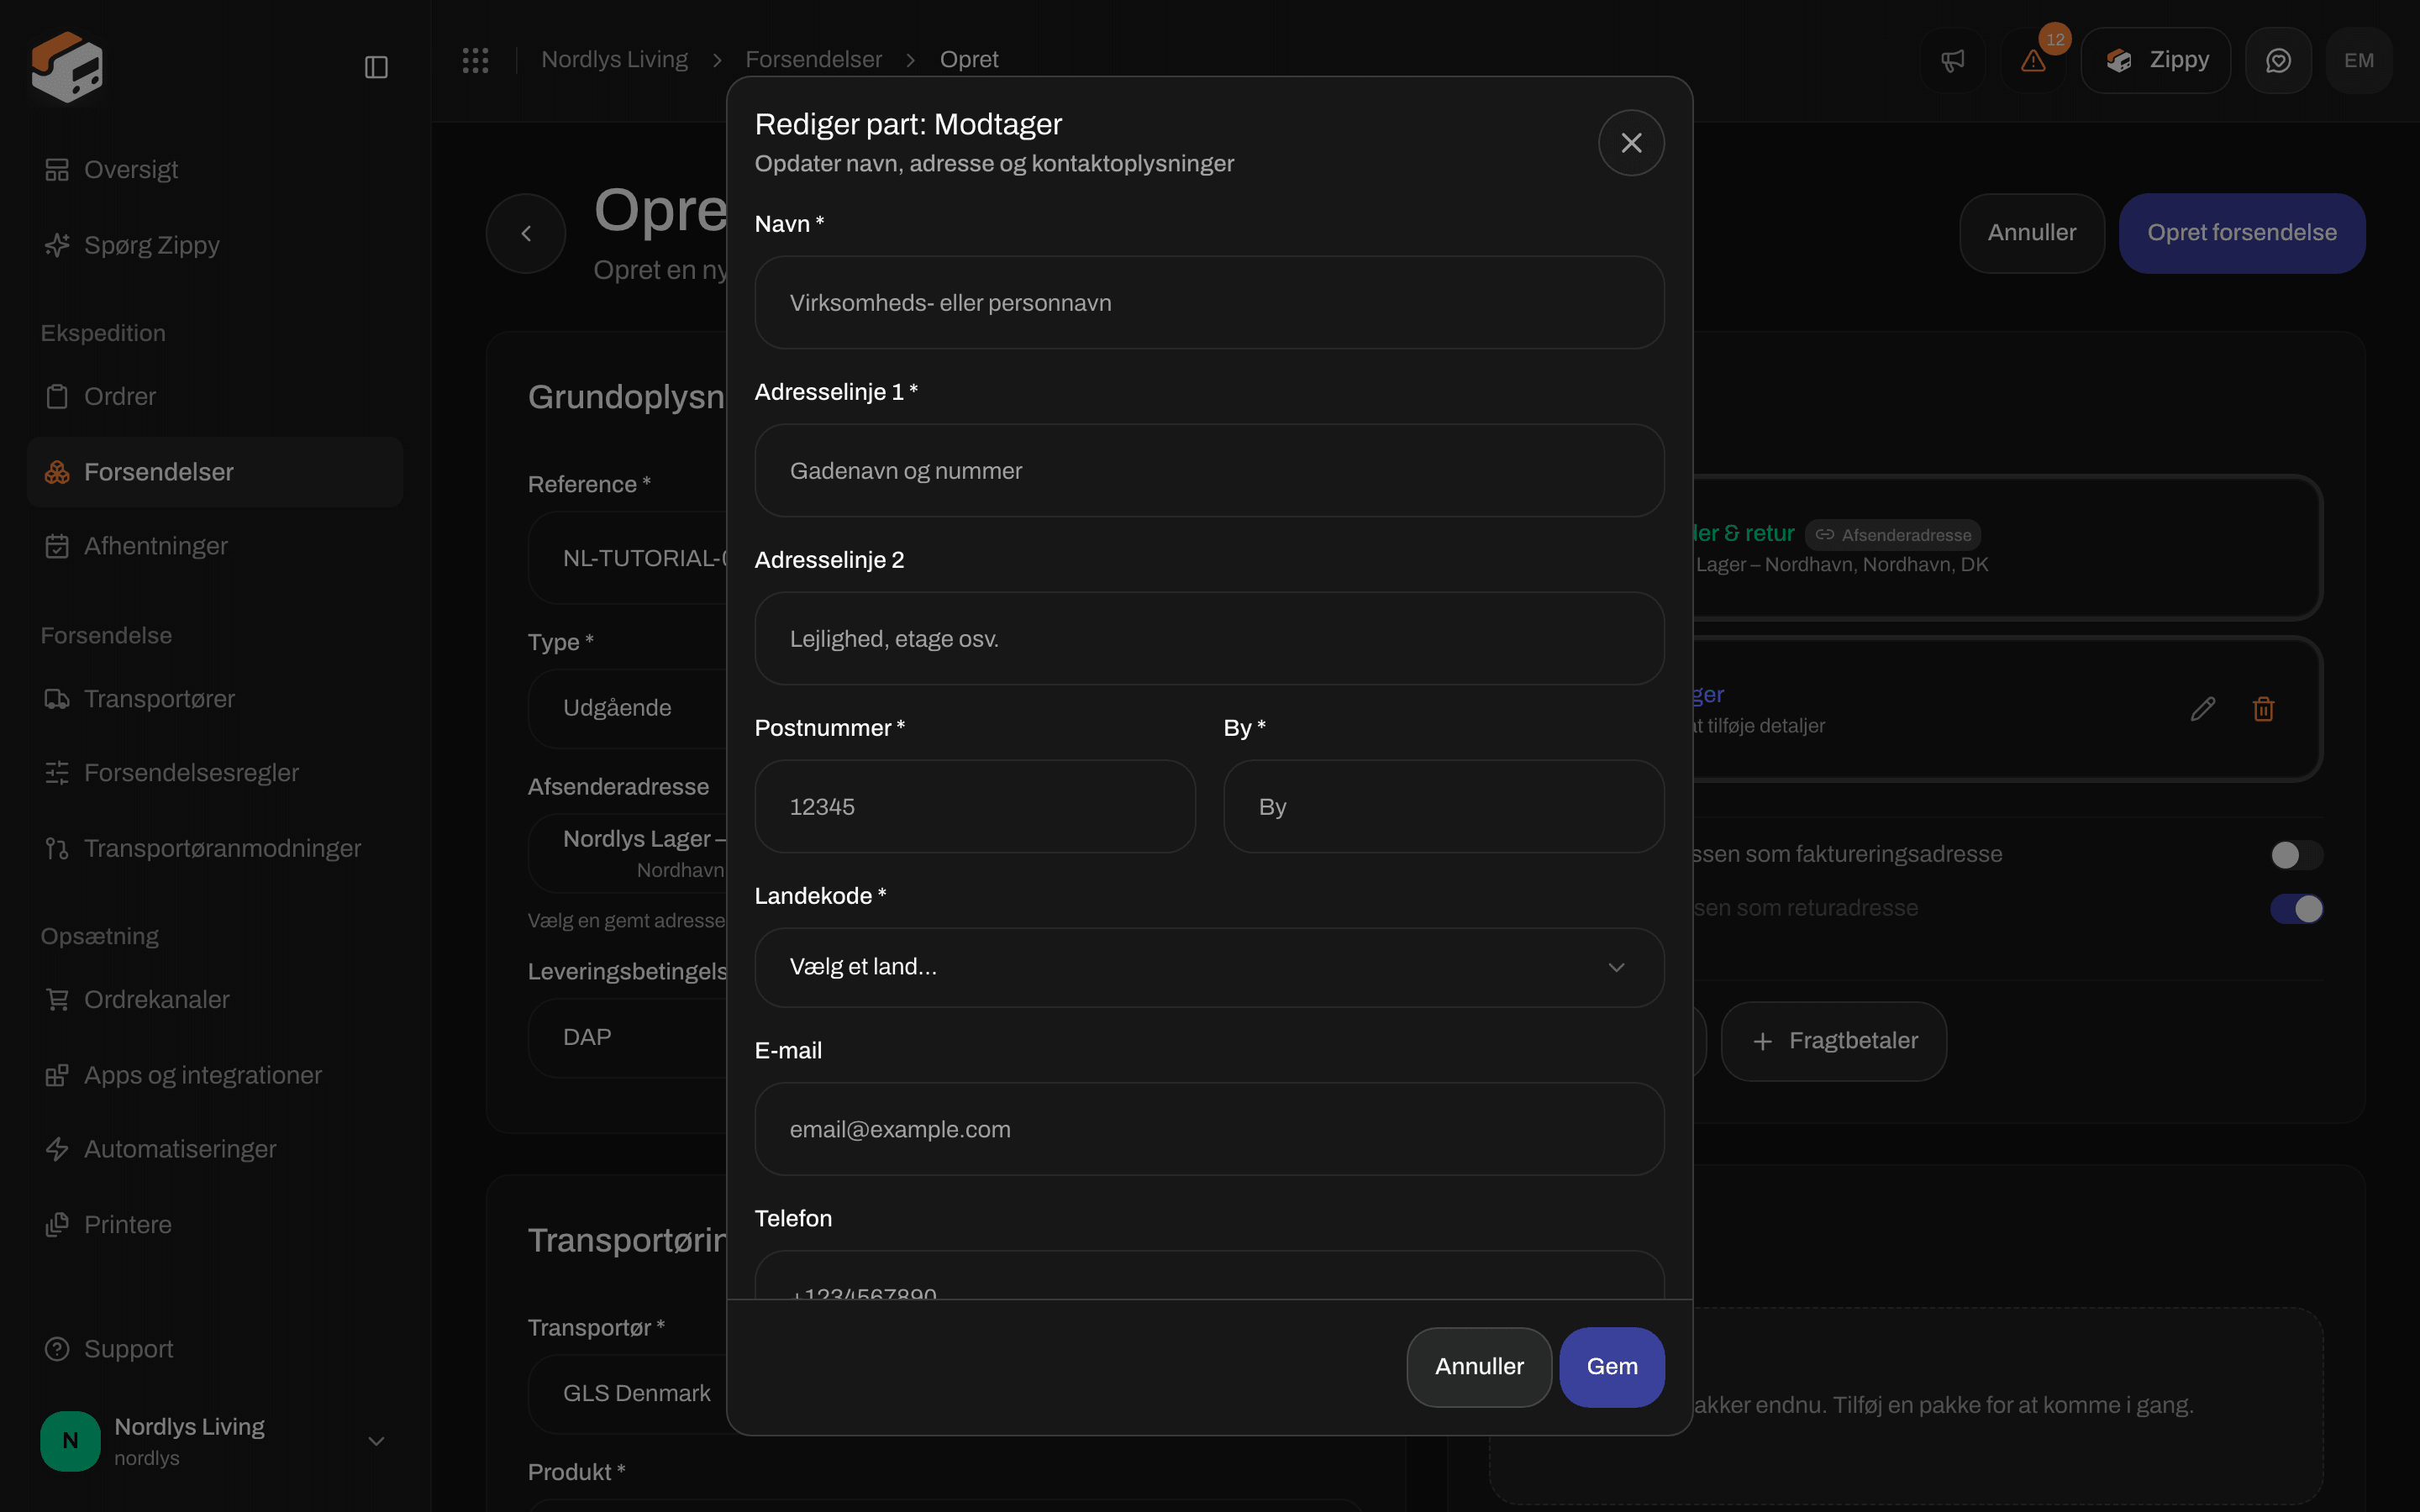Screen dimensions: 2420x1512
Task: Open Printere page
Action: pyautogui.click(x=215, y=1225)
